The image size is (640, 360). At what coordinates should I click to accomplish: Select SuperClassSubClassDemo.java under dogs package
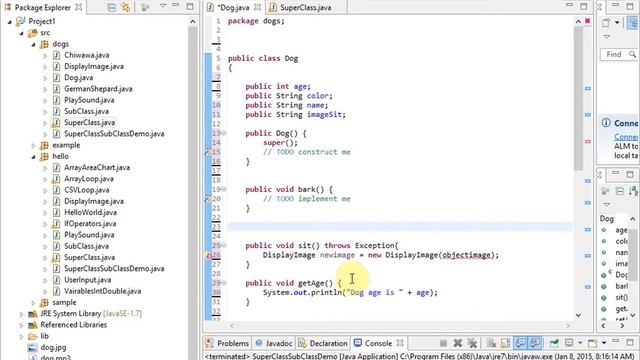114,133
